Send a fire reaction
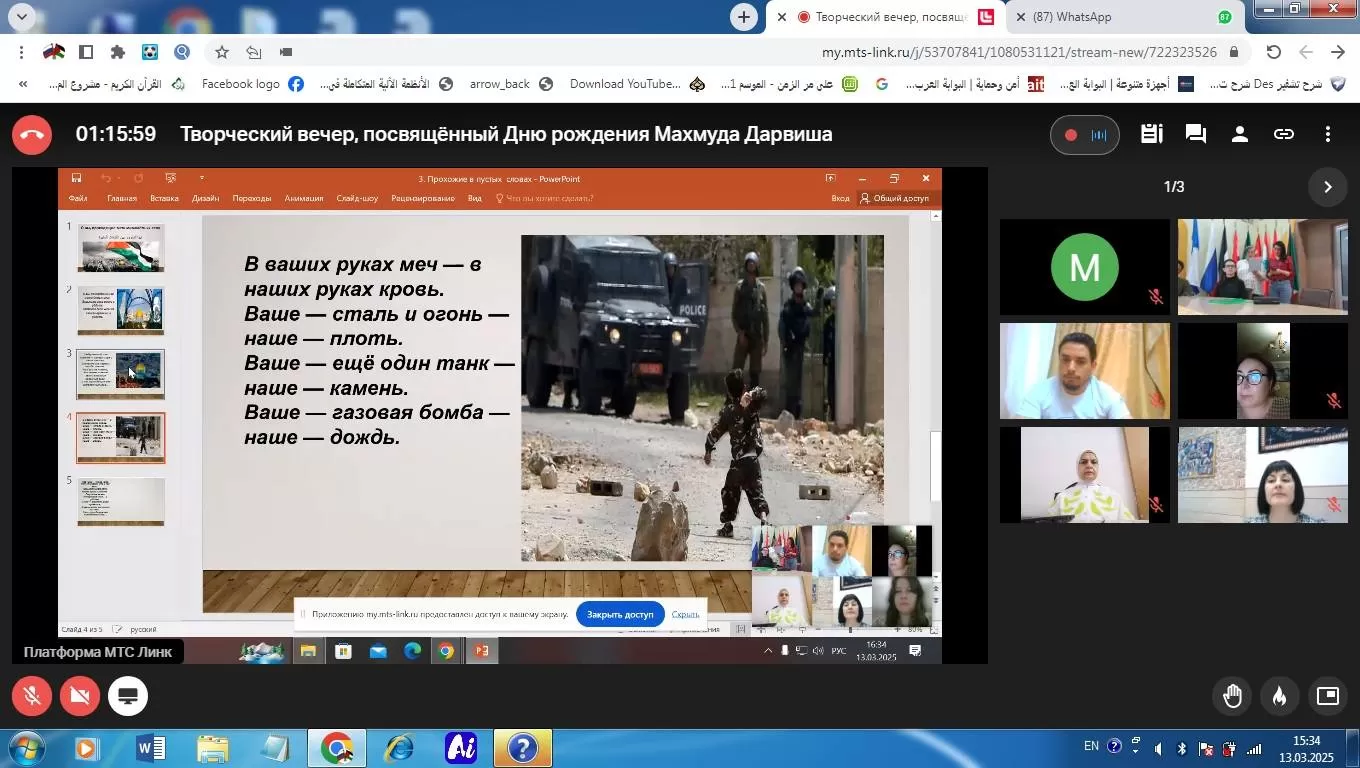The height and width of the screenshot is (768, 1360). [x=1279, y=696]
